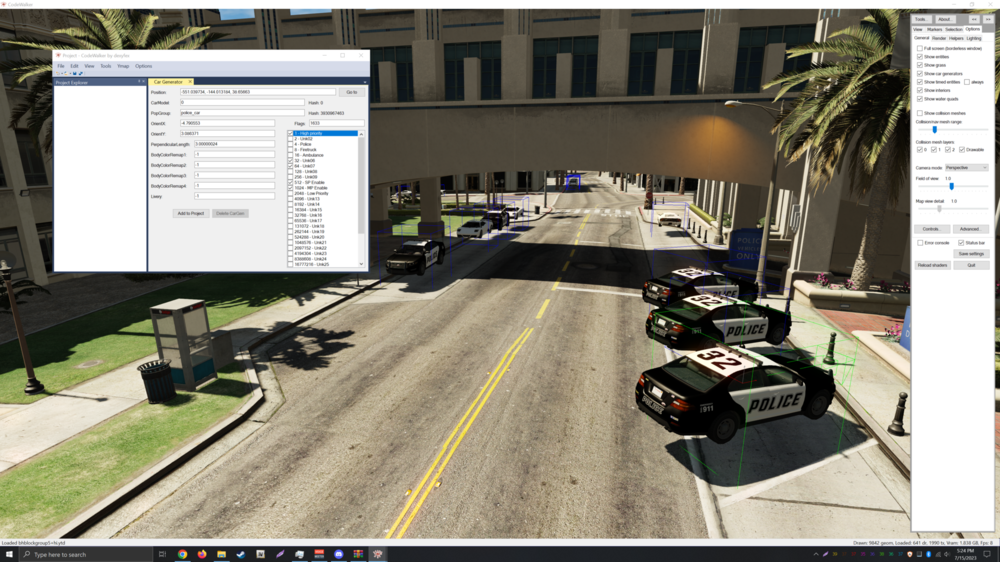Click the Save icon in Project toolbar
This screenshot has height=562, width=1000.
75,73
